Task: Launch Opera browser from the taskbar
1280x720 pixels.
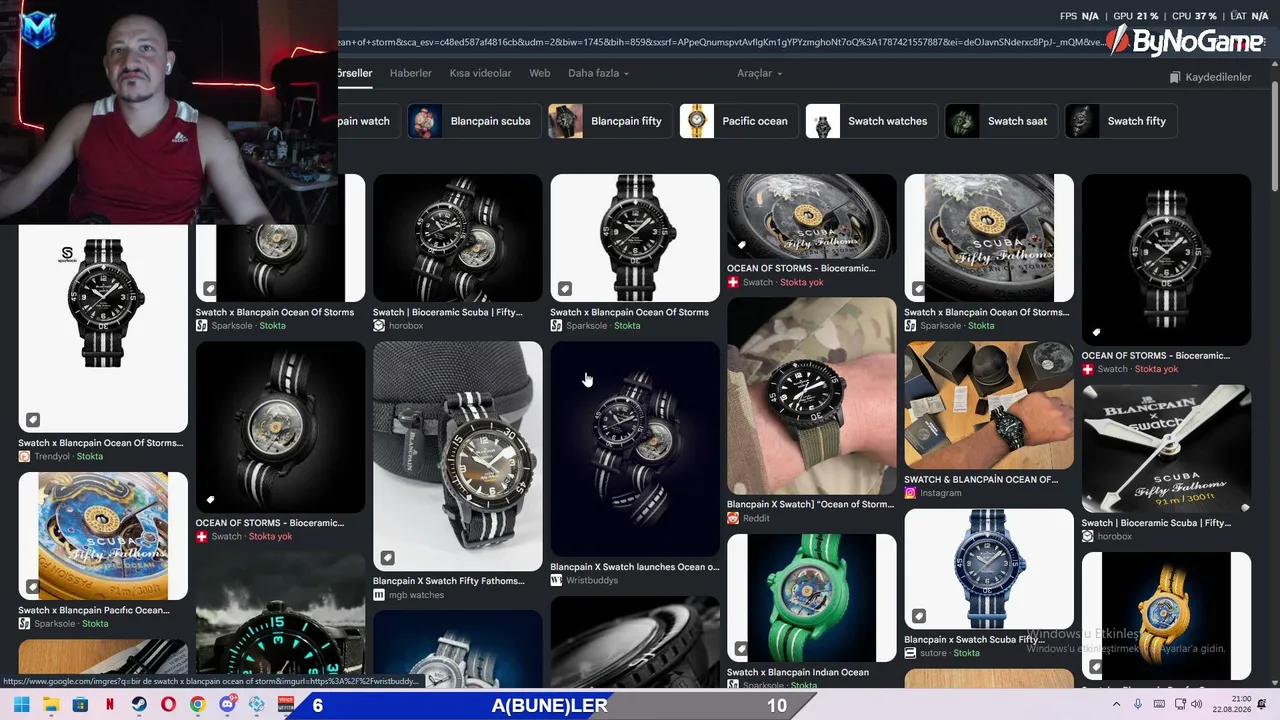Action: tap(168, 705)
